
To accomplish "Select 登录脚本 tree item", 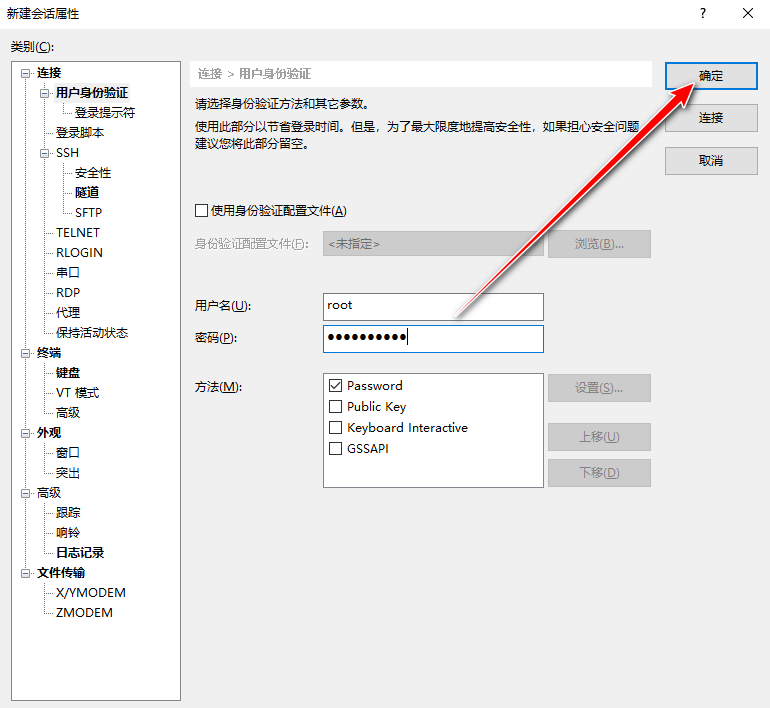I will [80, 133].
